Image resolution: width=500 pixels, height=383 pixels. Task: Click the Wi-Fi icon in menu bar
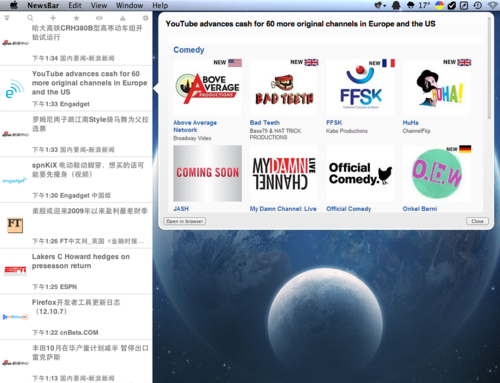[493, 5]
